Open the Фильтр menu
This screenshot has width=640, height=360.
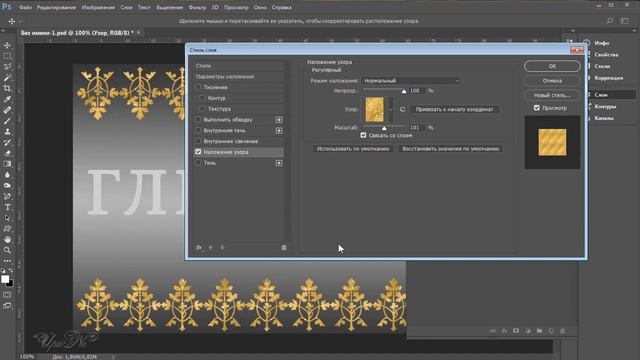click(198, 7)
